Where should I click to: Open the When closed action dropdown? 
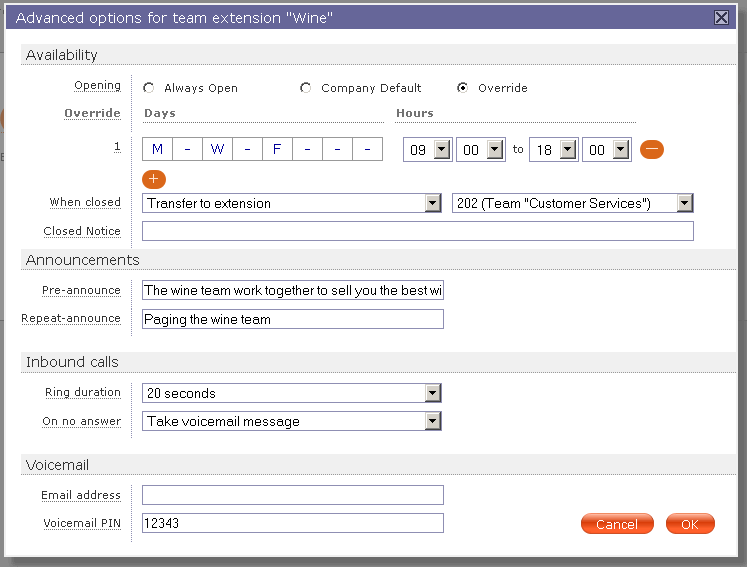point(292,203)
